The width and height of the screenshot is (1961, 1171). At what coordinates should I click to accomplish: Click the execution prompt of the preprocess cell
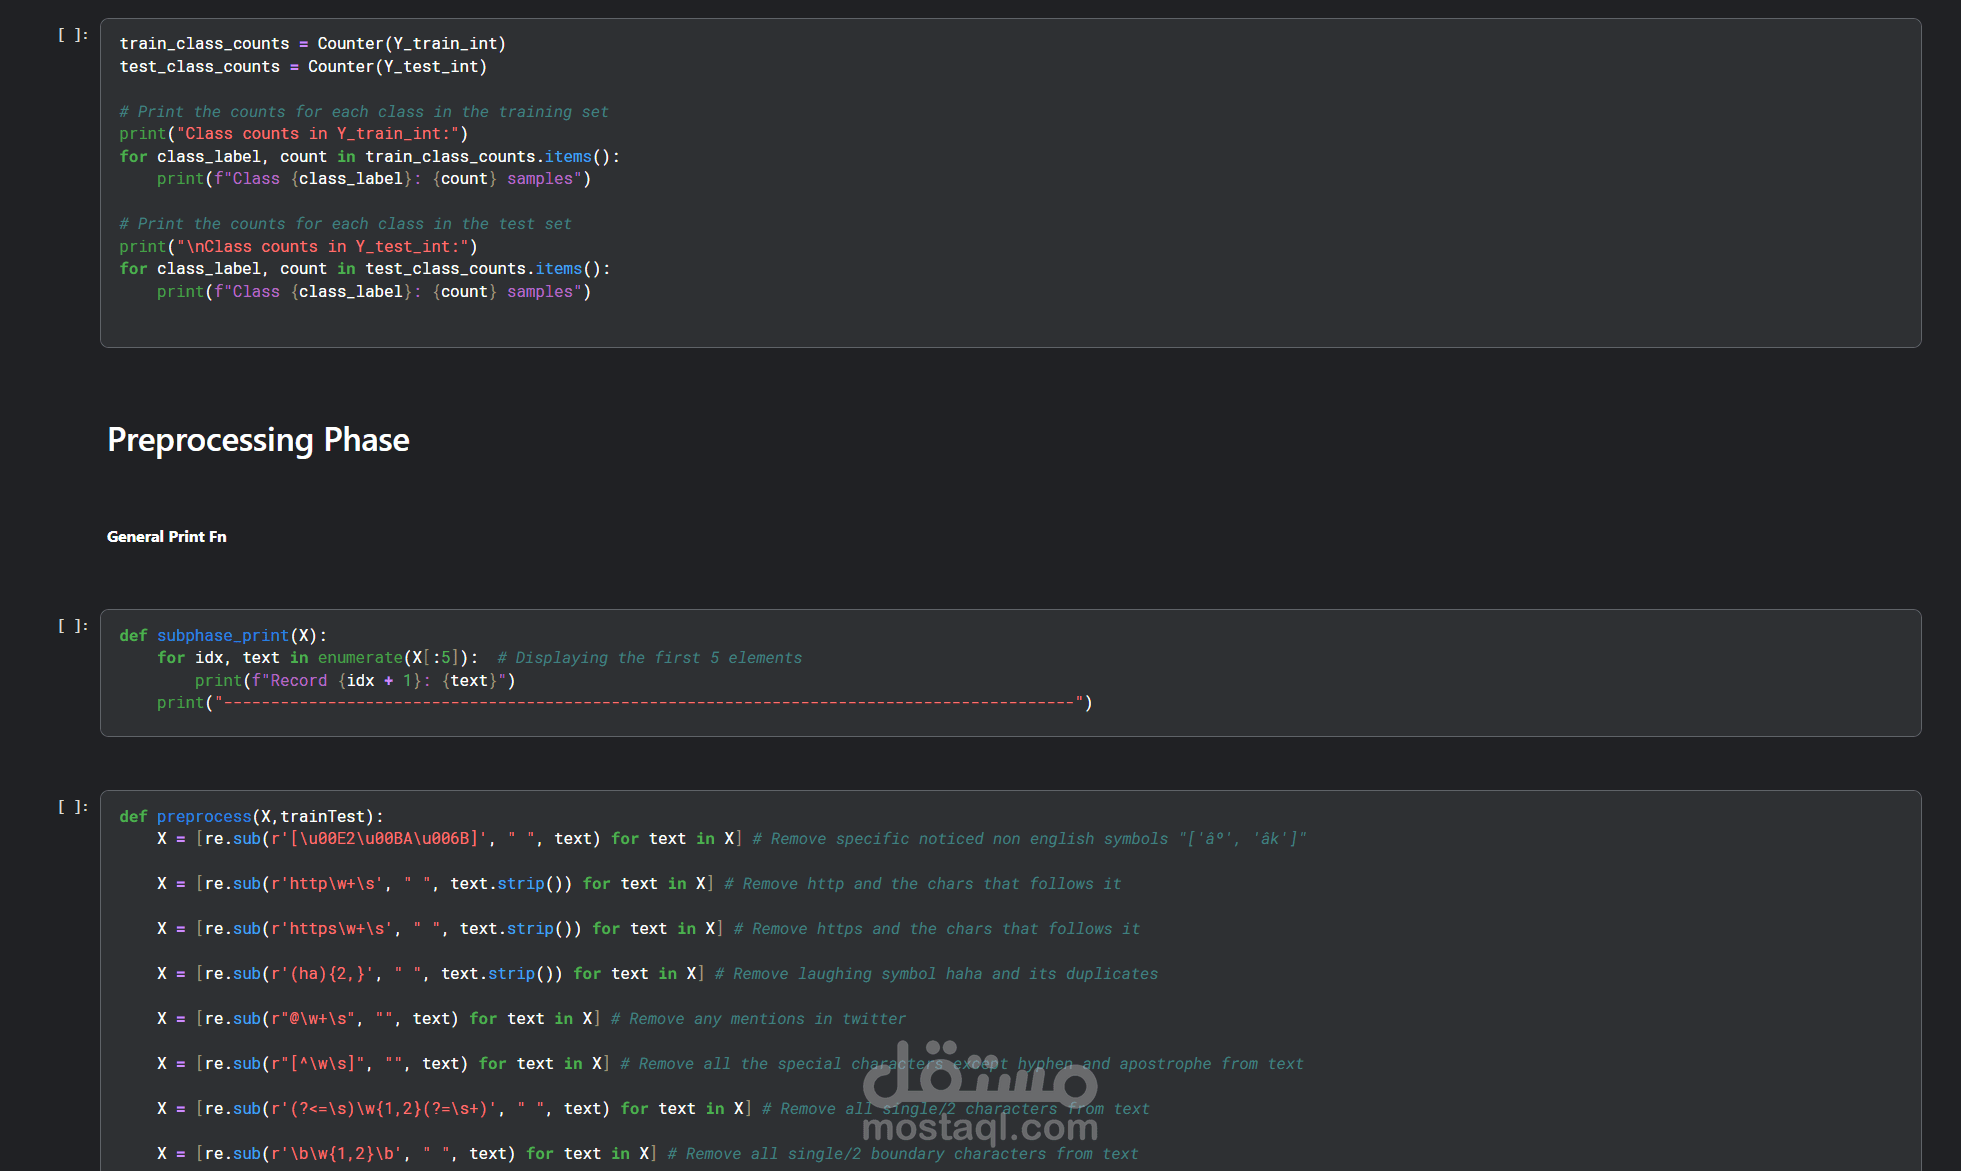tap(73, 807)
